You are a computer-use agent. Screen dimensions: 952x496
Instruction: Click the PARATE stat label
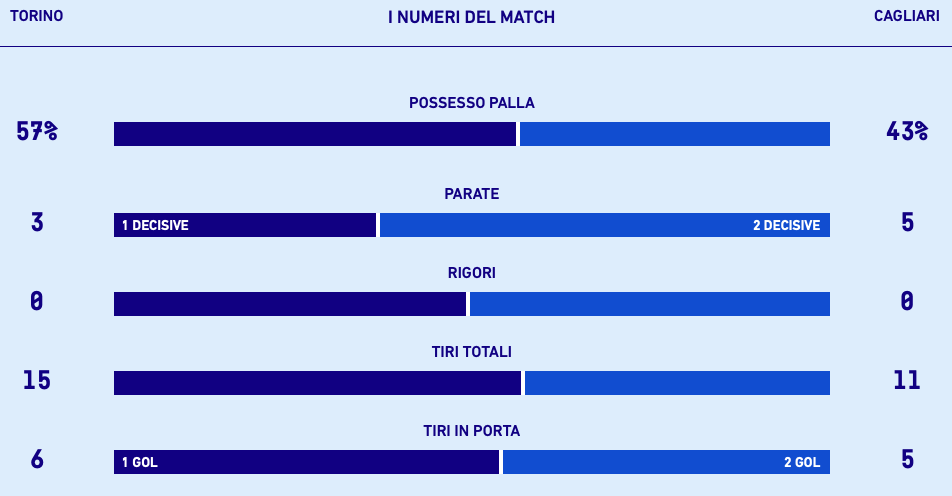[472, 194]
